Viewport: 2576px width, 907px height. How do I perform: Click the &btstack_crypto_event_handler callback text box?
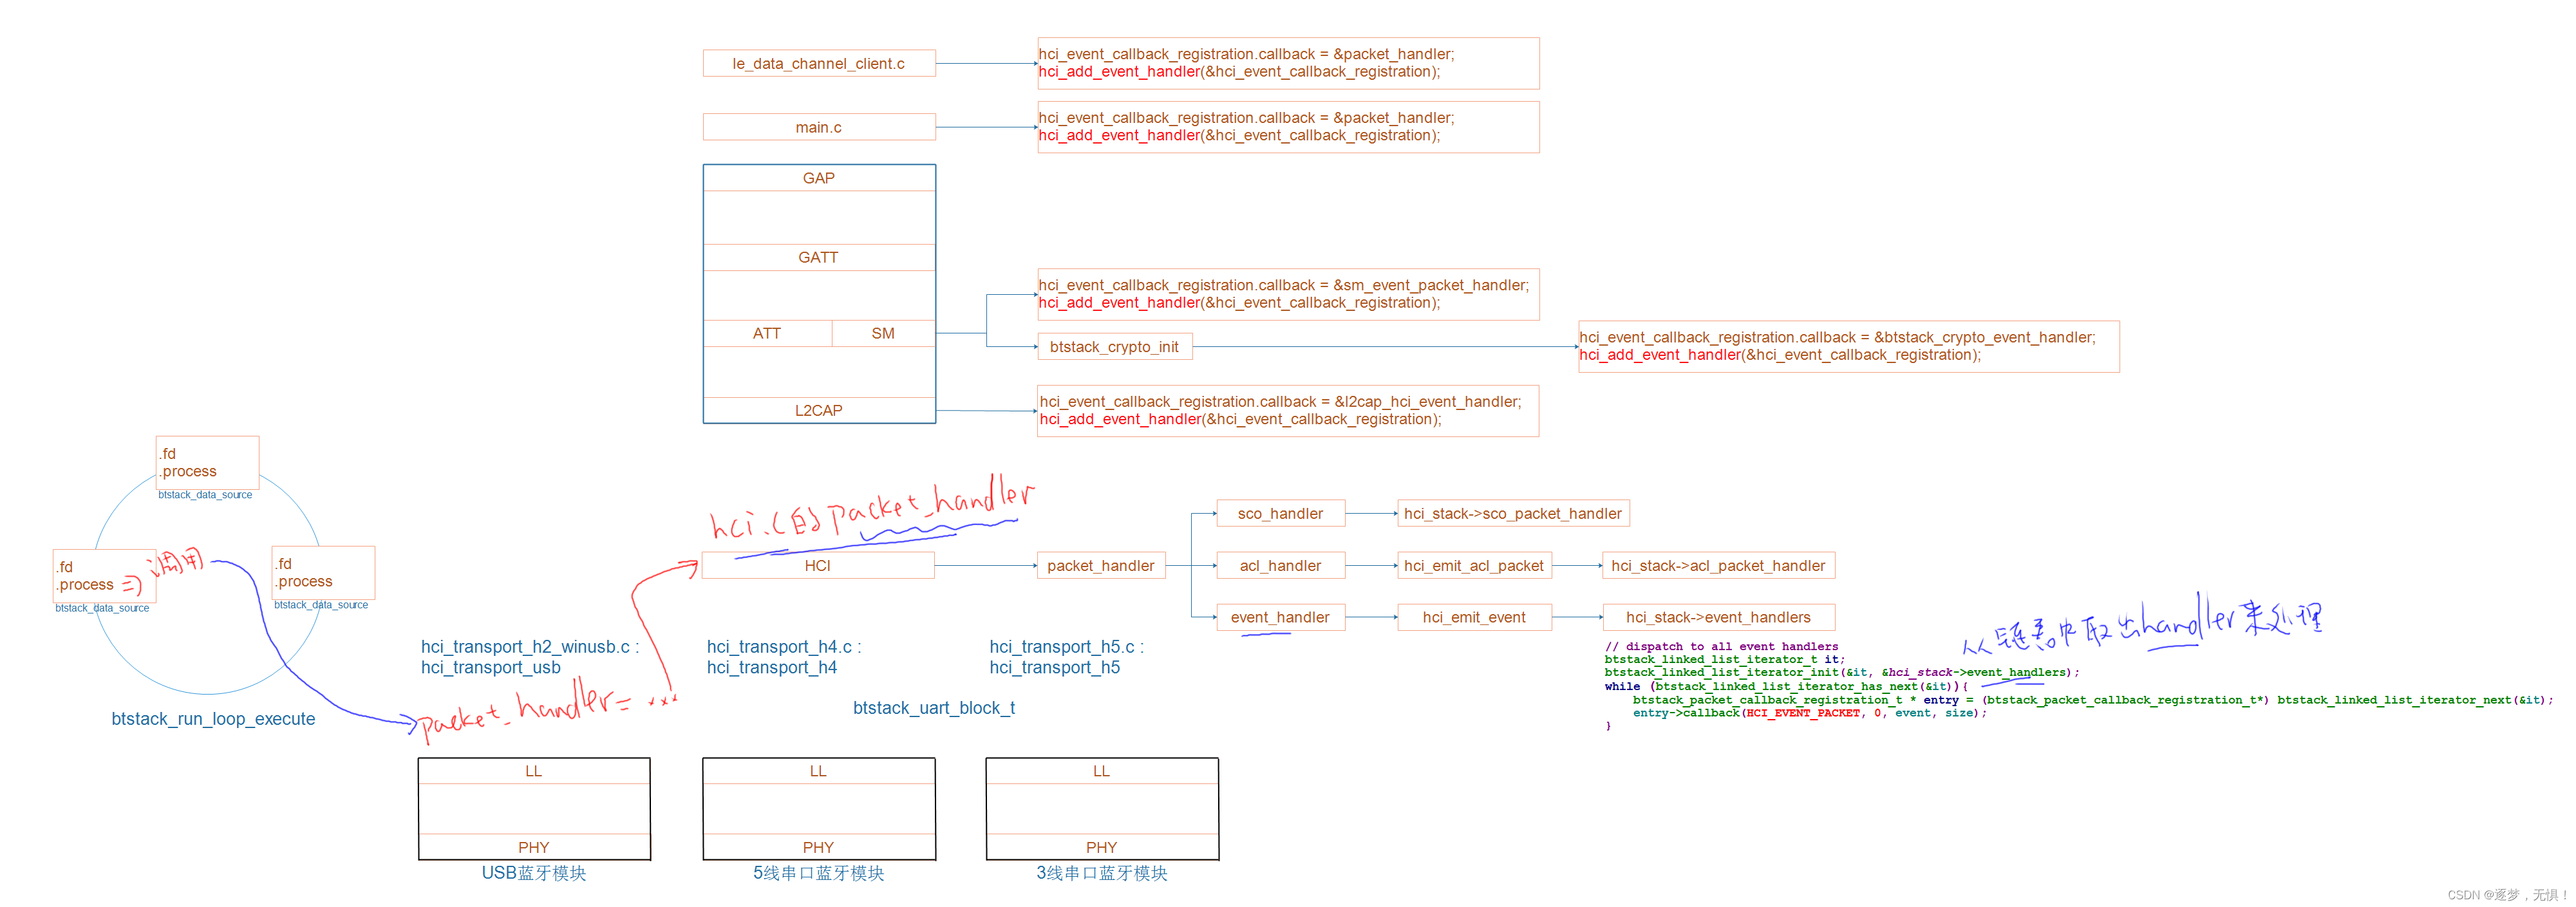click(x=1848, y=346)
